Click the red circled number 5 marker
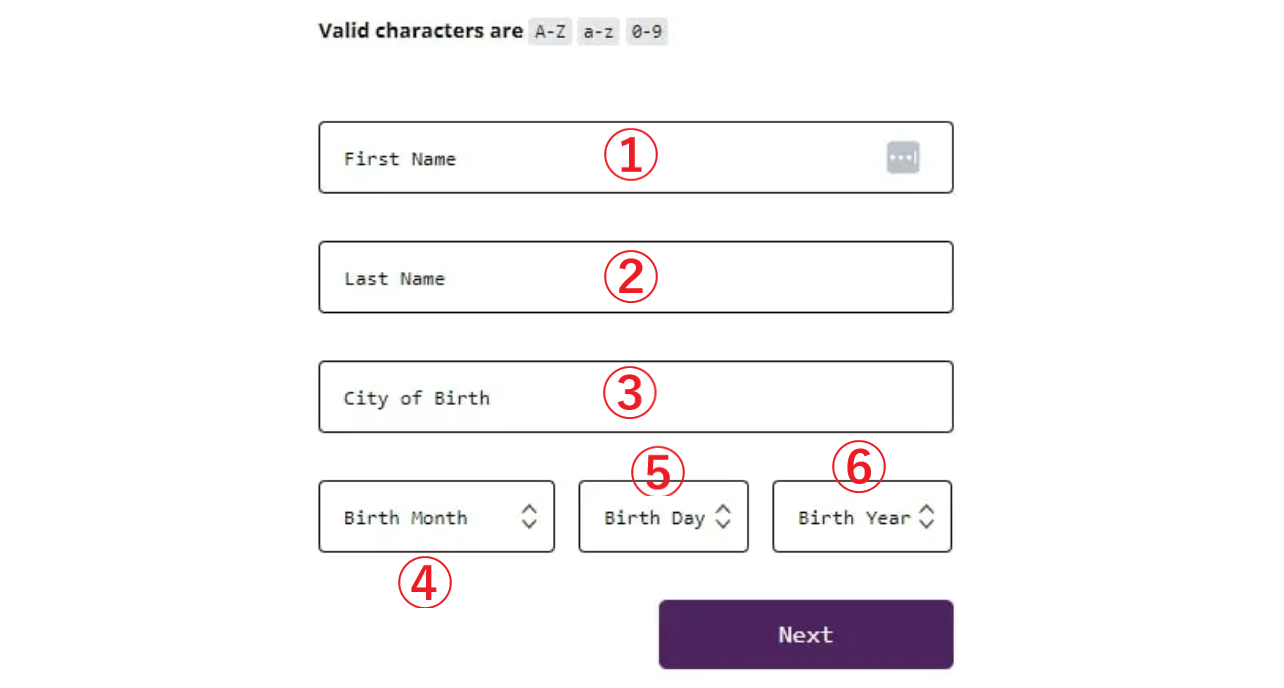1284x688 pixels. point(658,471)
